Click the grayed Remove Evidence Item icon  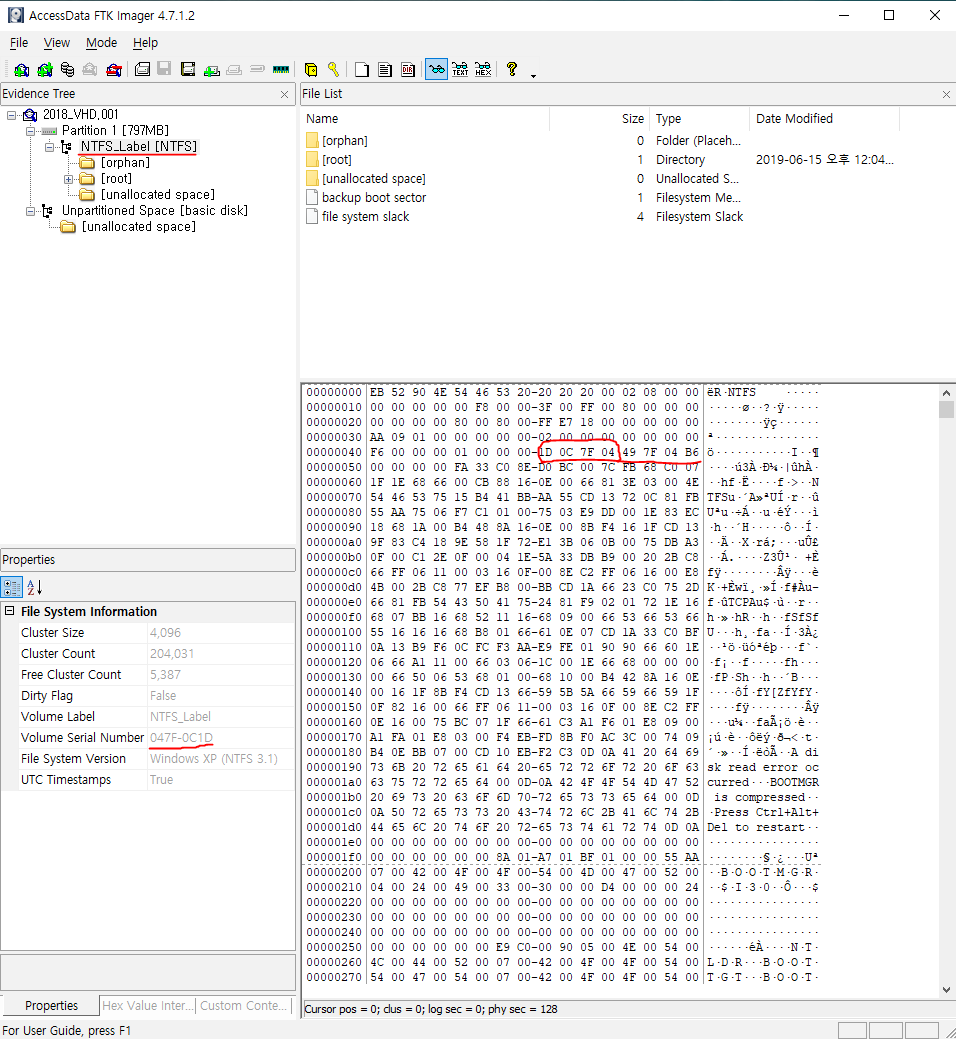[x=90, y=70]
